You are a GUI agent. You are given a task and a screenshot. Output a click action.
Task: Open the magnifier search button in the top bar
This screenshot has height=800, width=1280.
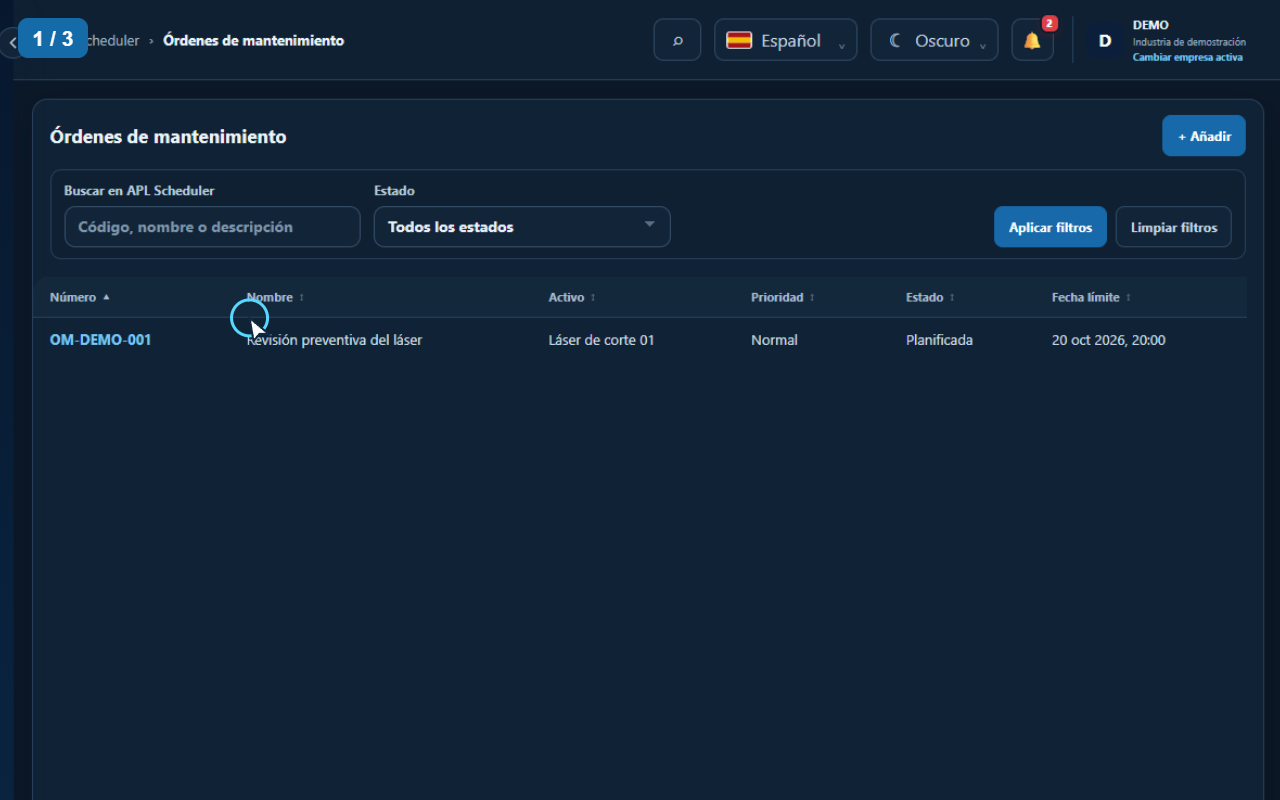(x=677, y=40)
